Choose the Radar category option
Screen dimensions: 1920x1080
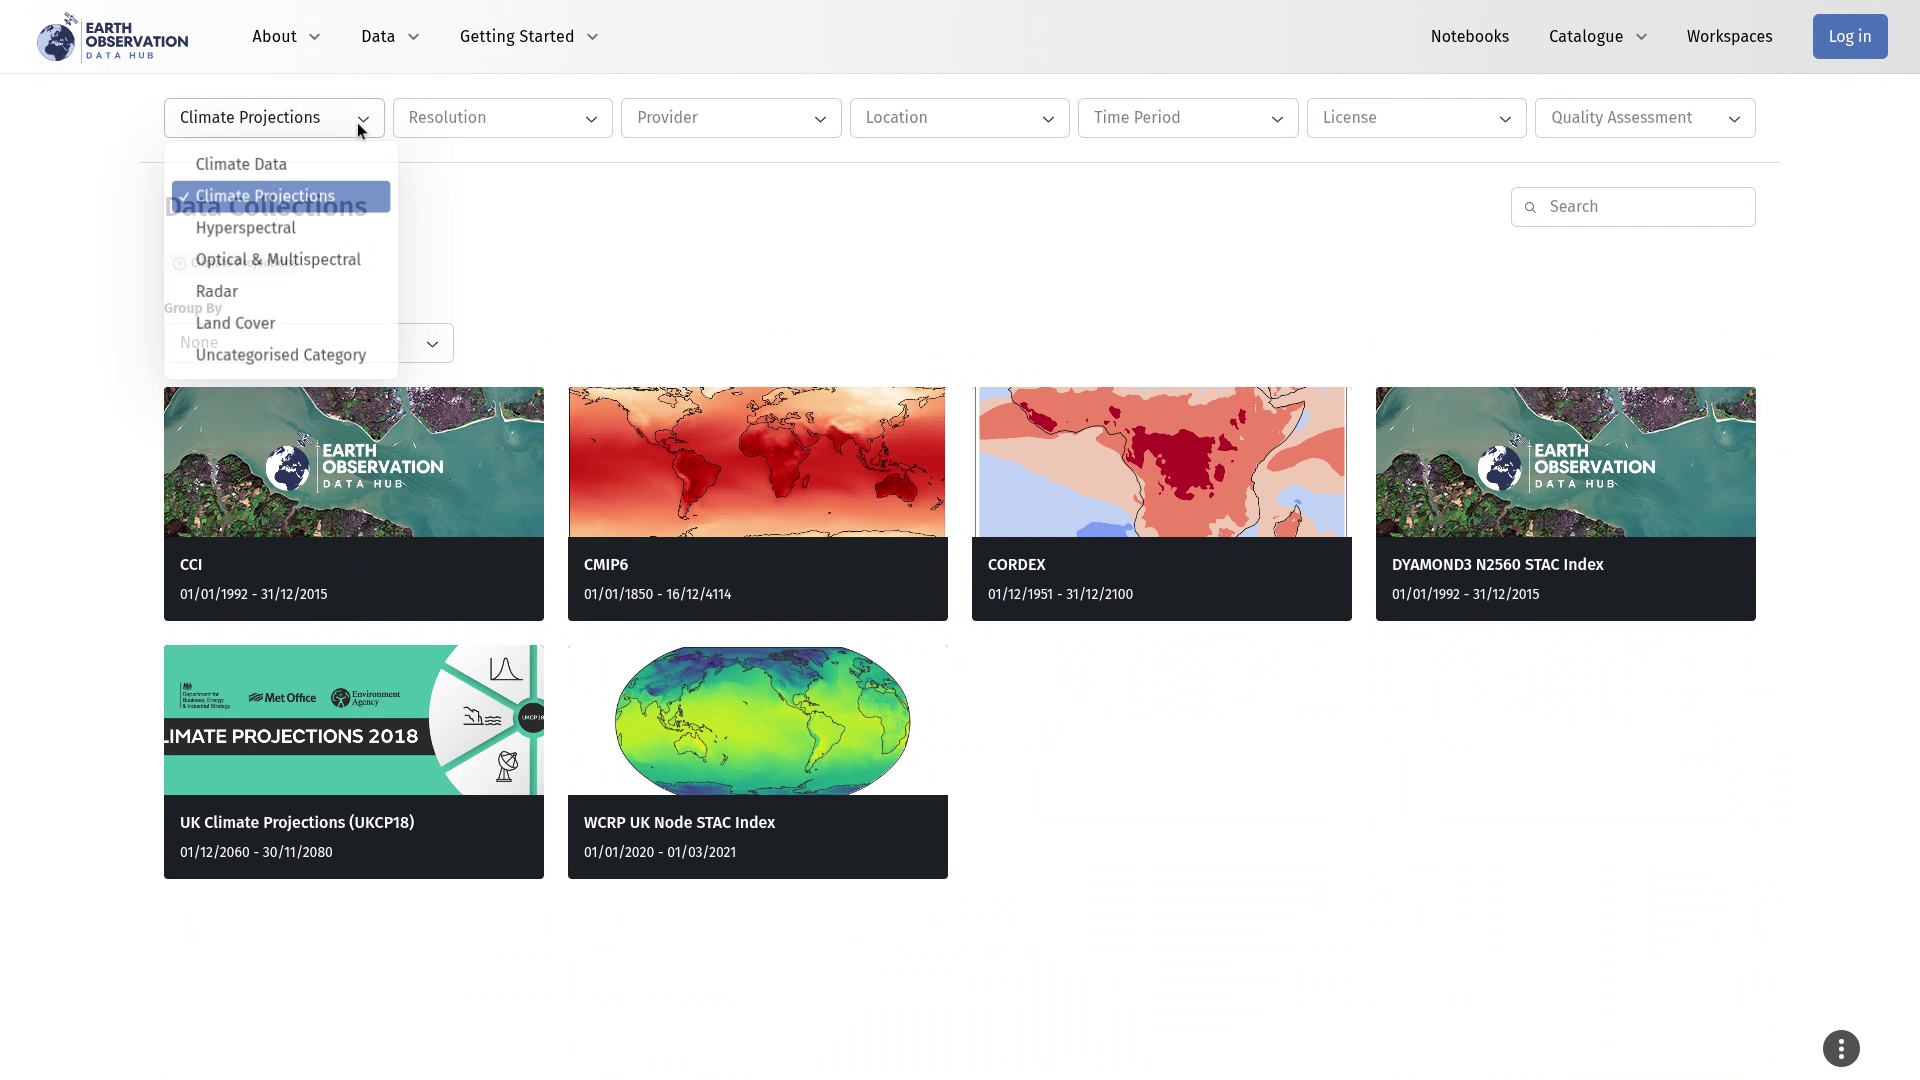[x=217, y=291]
